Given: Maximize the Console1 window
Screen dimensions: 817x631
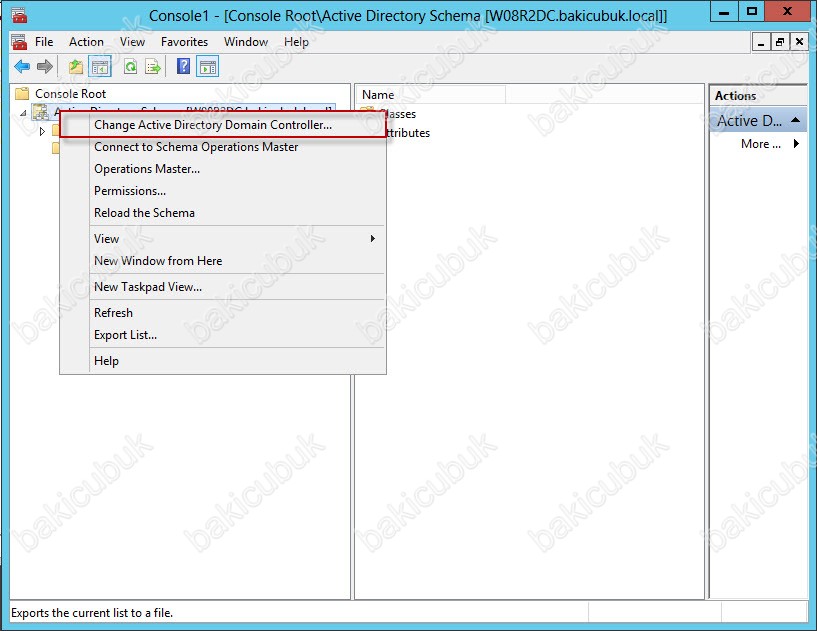Looking at the screenshot, I should pyautogui.click(x=752, y=13).
